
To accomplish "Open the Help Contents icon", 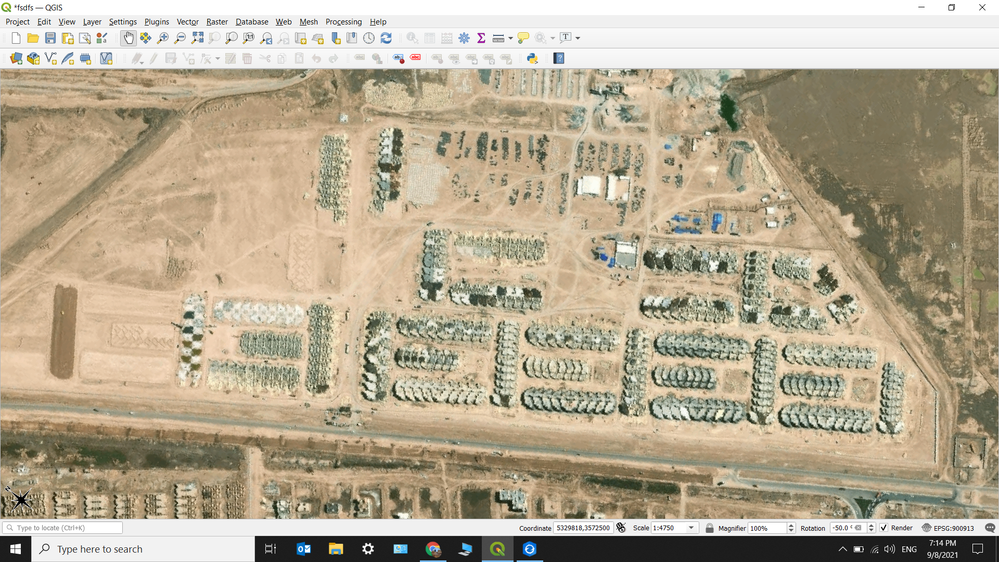I will [x=559, y=59].
